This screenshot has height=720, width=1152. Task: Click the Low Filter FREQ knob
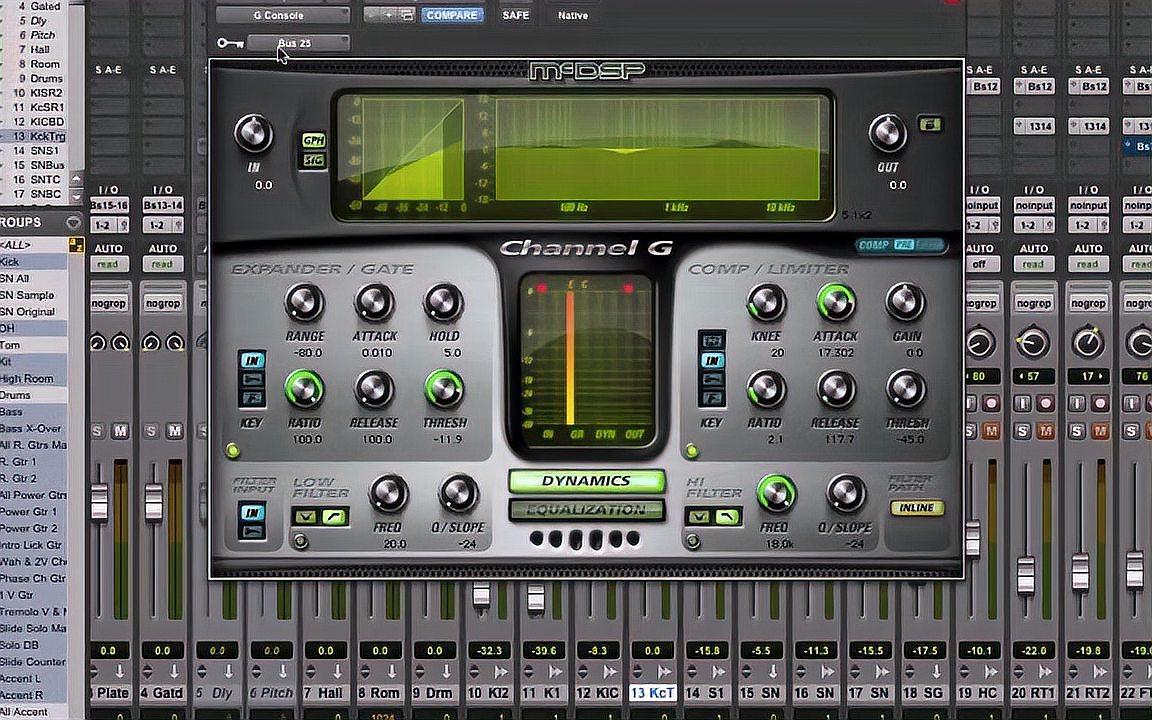(388, 493)
